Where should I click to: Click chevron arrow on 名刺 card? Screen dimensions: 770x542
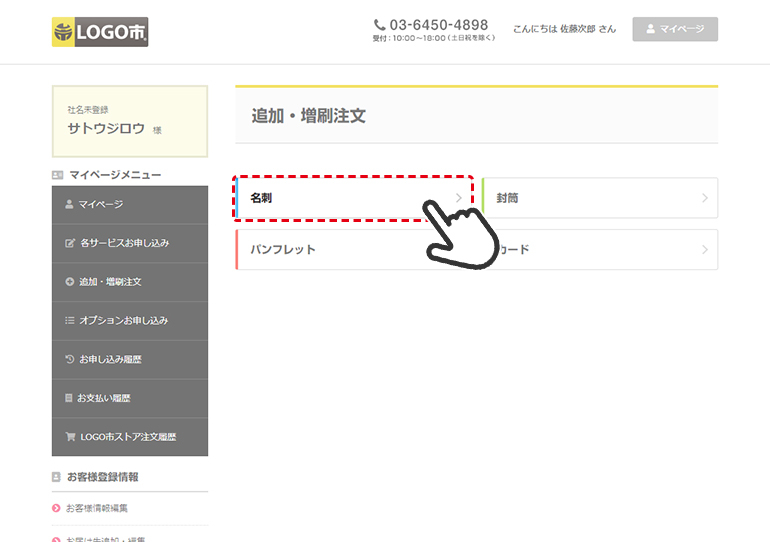pos(459,198)
